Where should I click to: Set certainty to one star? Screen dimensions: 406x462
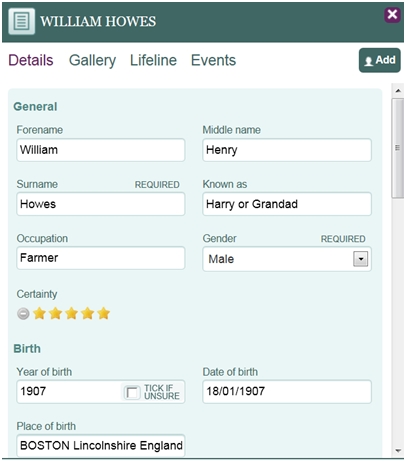(x=40, y=313)
